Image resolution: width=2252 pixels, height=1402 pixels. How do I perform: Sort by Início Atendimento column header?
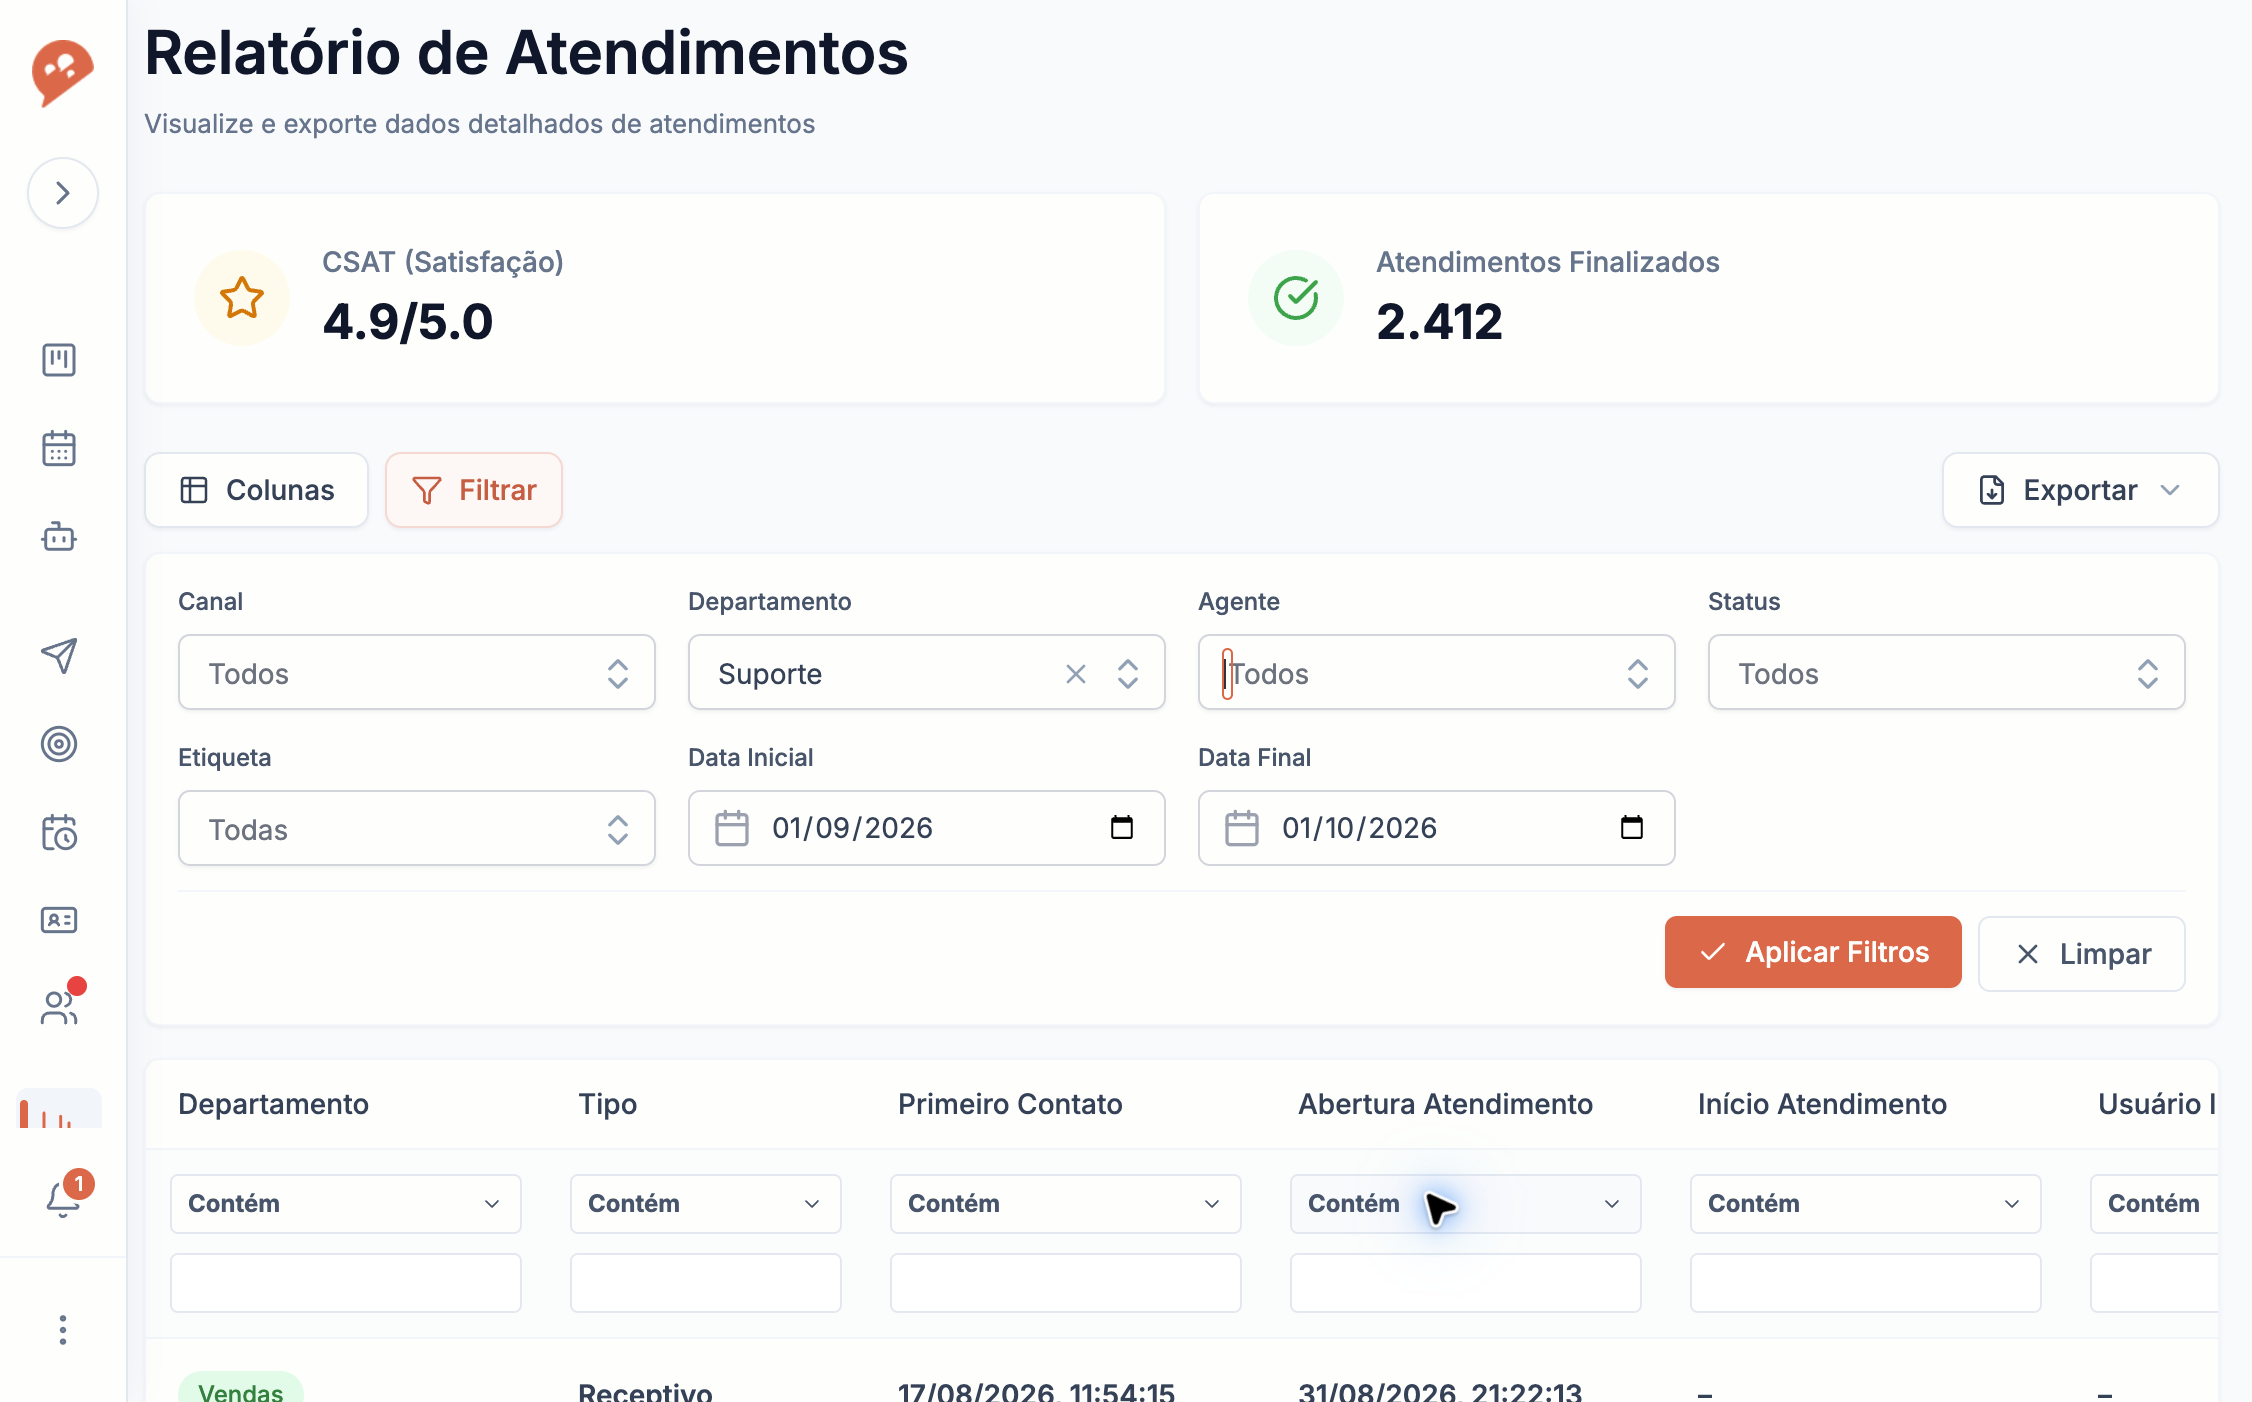tap(1822, 1104)
